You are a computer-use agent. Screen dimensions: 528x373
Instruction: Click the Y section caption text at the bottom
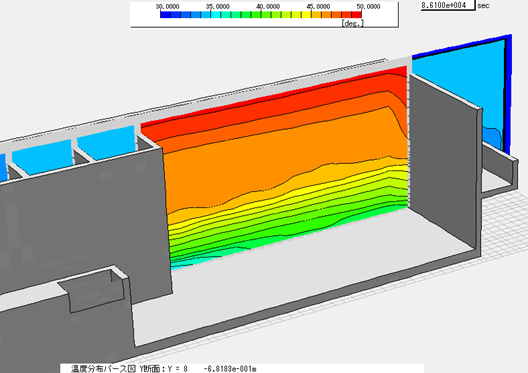coord(163,369)
